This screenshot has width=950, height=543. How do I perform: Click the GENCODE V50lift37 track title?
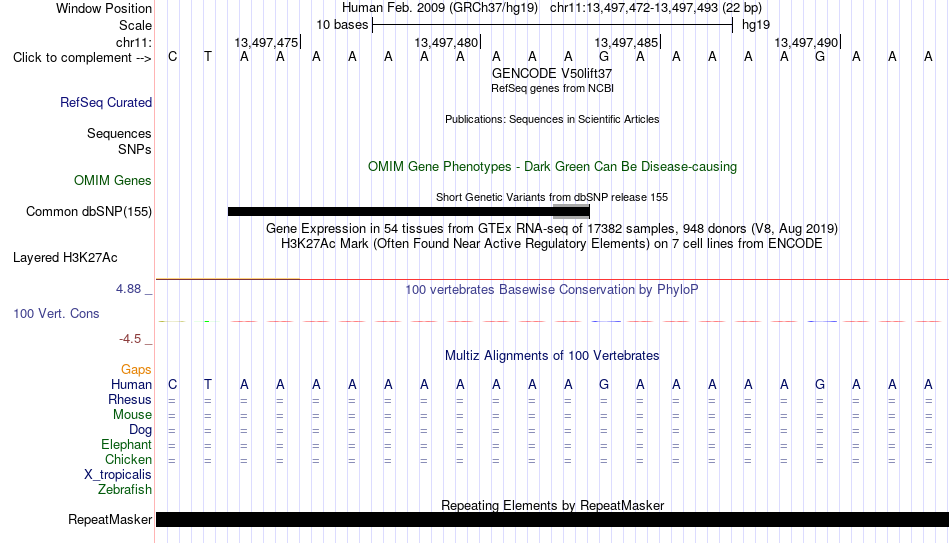tap(552, 73)
